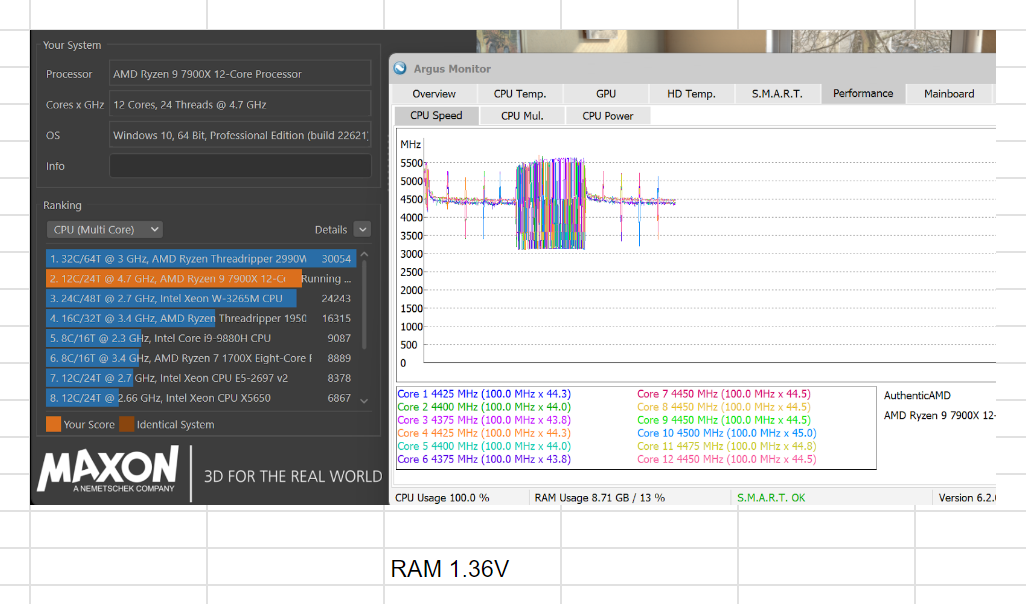Select the Ryzen 9 7900X running row
Screen dimensions: 1026x604
[201, 279]
